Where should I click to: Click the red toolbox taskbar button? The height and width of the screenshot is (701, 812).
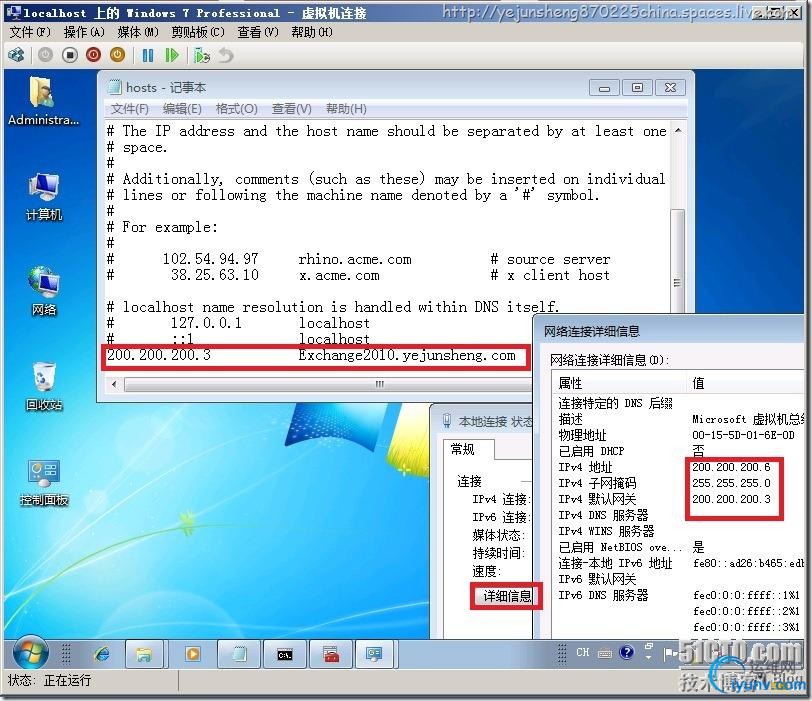point(330,654)
